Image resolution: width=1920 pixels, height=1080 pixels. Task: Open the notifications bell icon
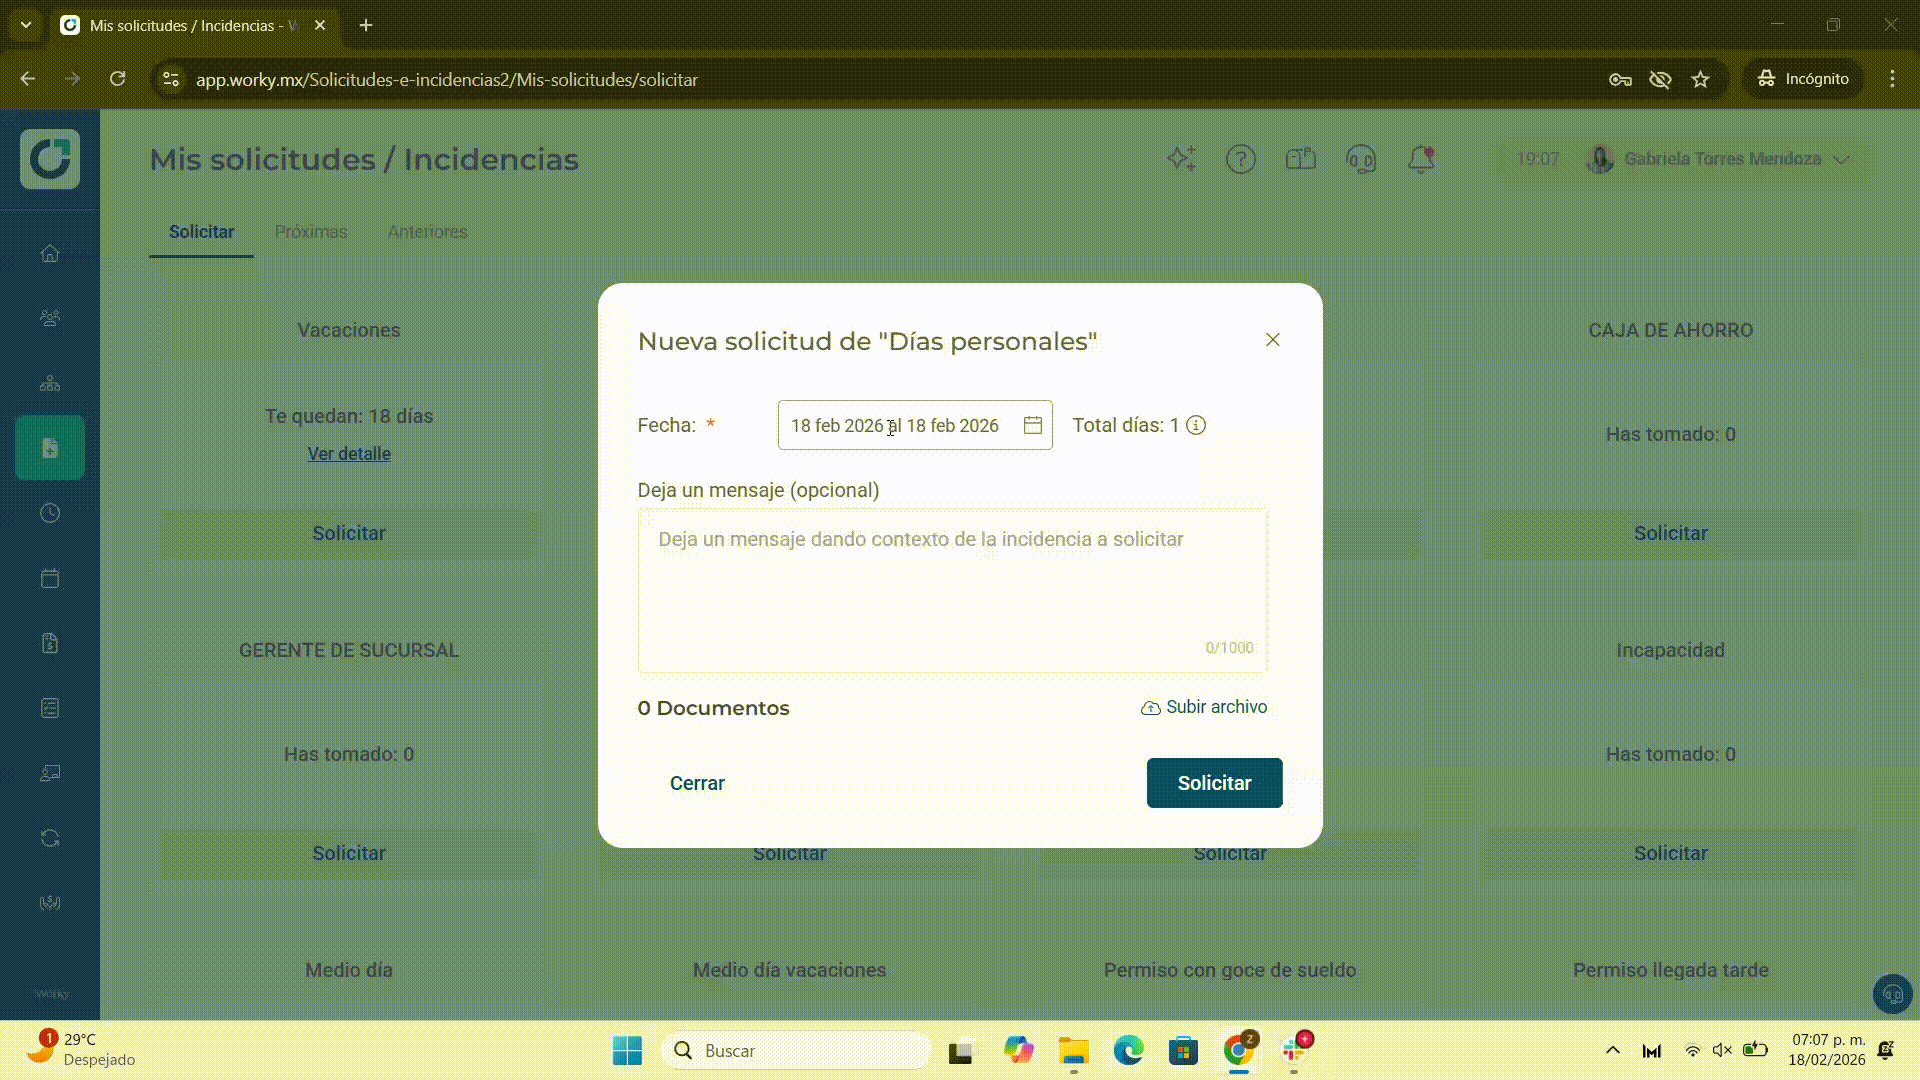pyautogui.click(x=1421, y=159)
